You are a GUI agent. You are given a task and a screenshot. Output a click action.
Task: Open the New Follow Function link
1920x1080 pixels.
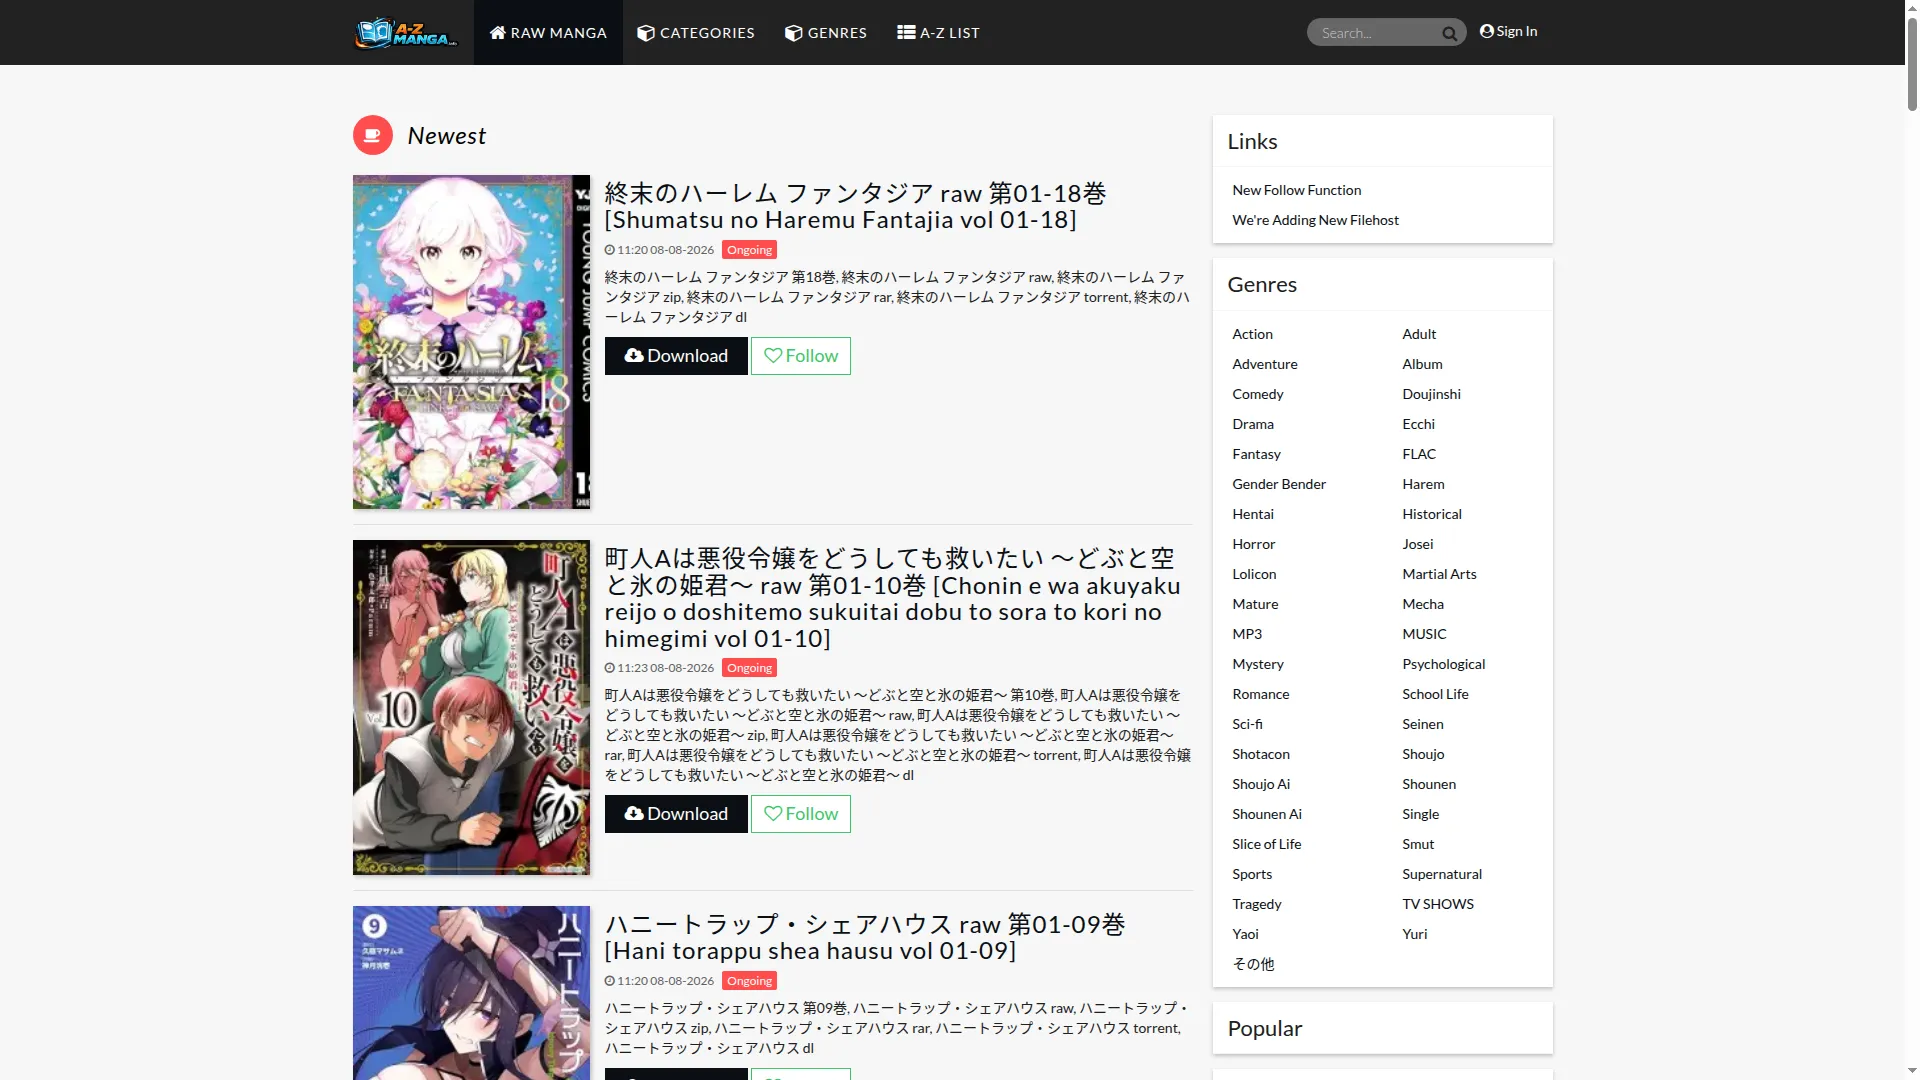(x=1296, y=190)
